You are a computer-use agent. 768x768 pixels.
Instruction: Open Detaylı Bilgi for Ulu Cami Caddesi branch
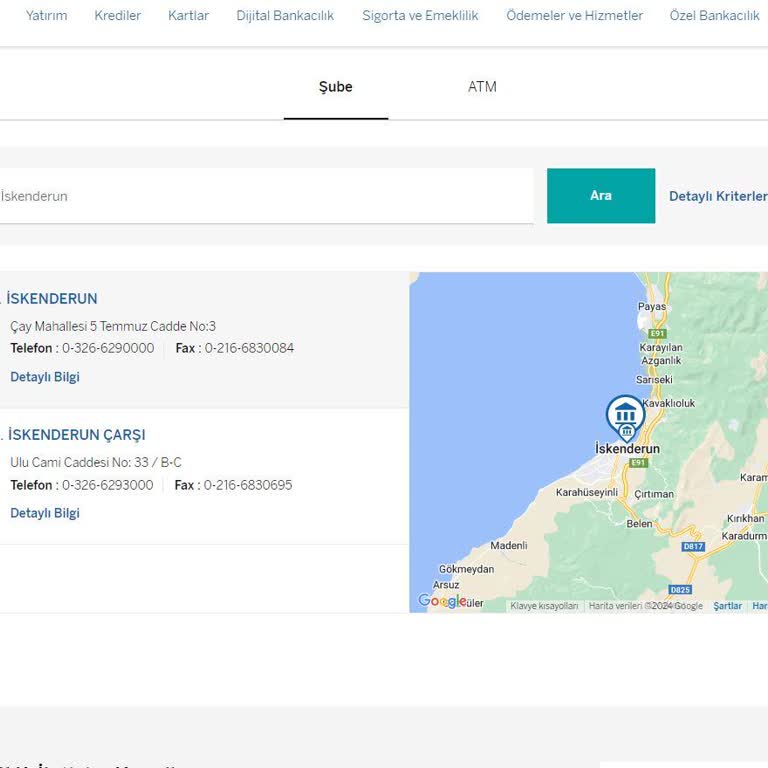tap(45, 513)
